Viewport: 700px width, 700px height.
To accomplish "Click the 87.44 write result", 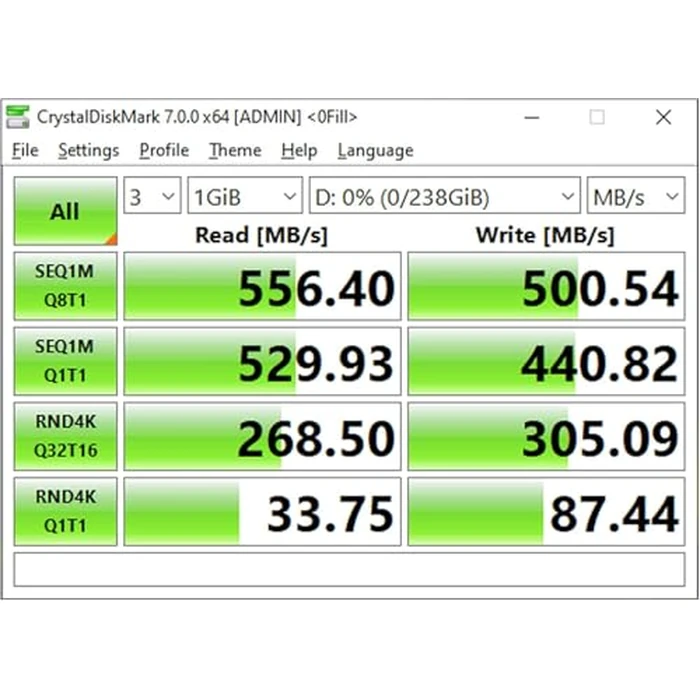I will (x=546, y=511).
